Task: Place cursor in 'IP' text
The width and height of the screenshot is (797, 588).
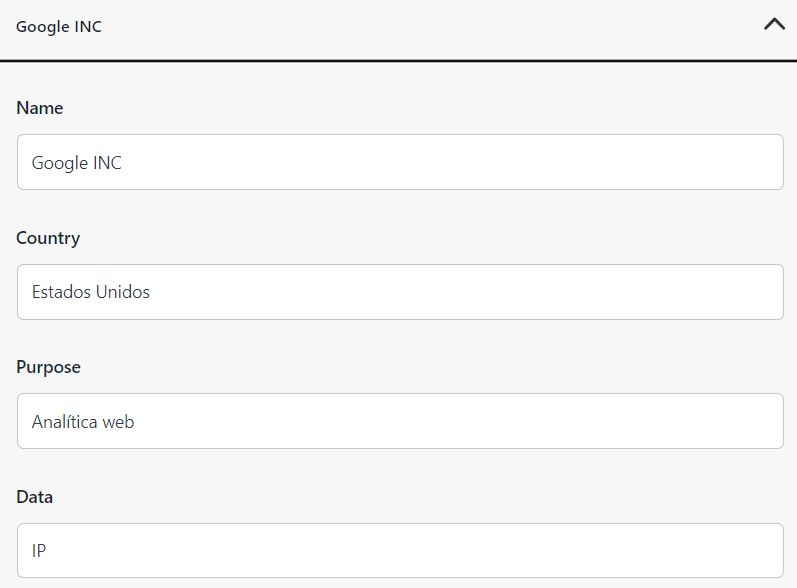Action: click(39, 550)
